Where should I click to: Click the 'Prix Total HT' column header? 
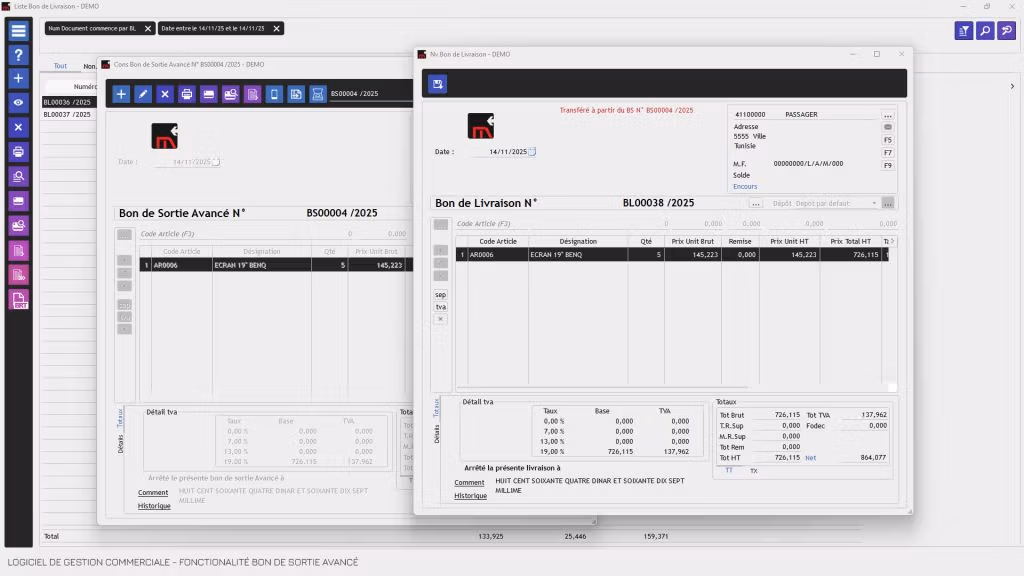point(850,242)
